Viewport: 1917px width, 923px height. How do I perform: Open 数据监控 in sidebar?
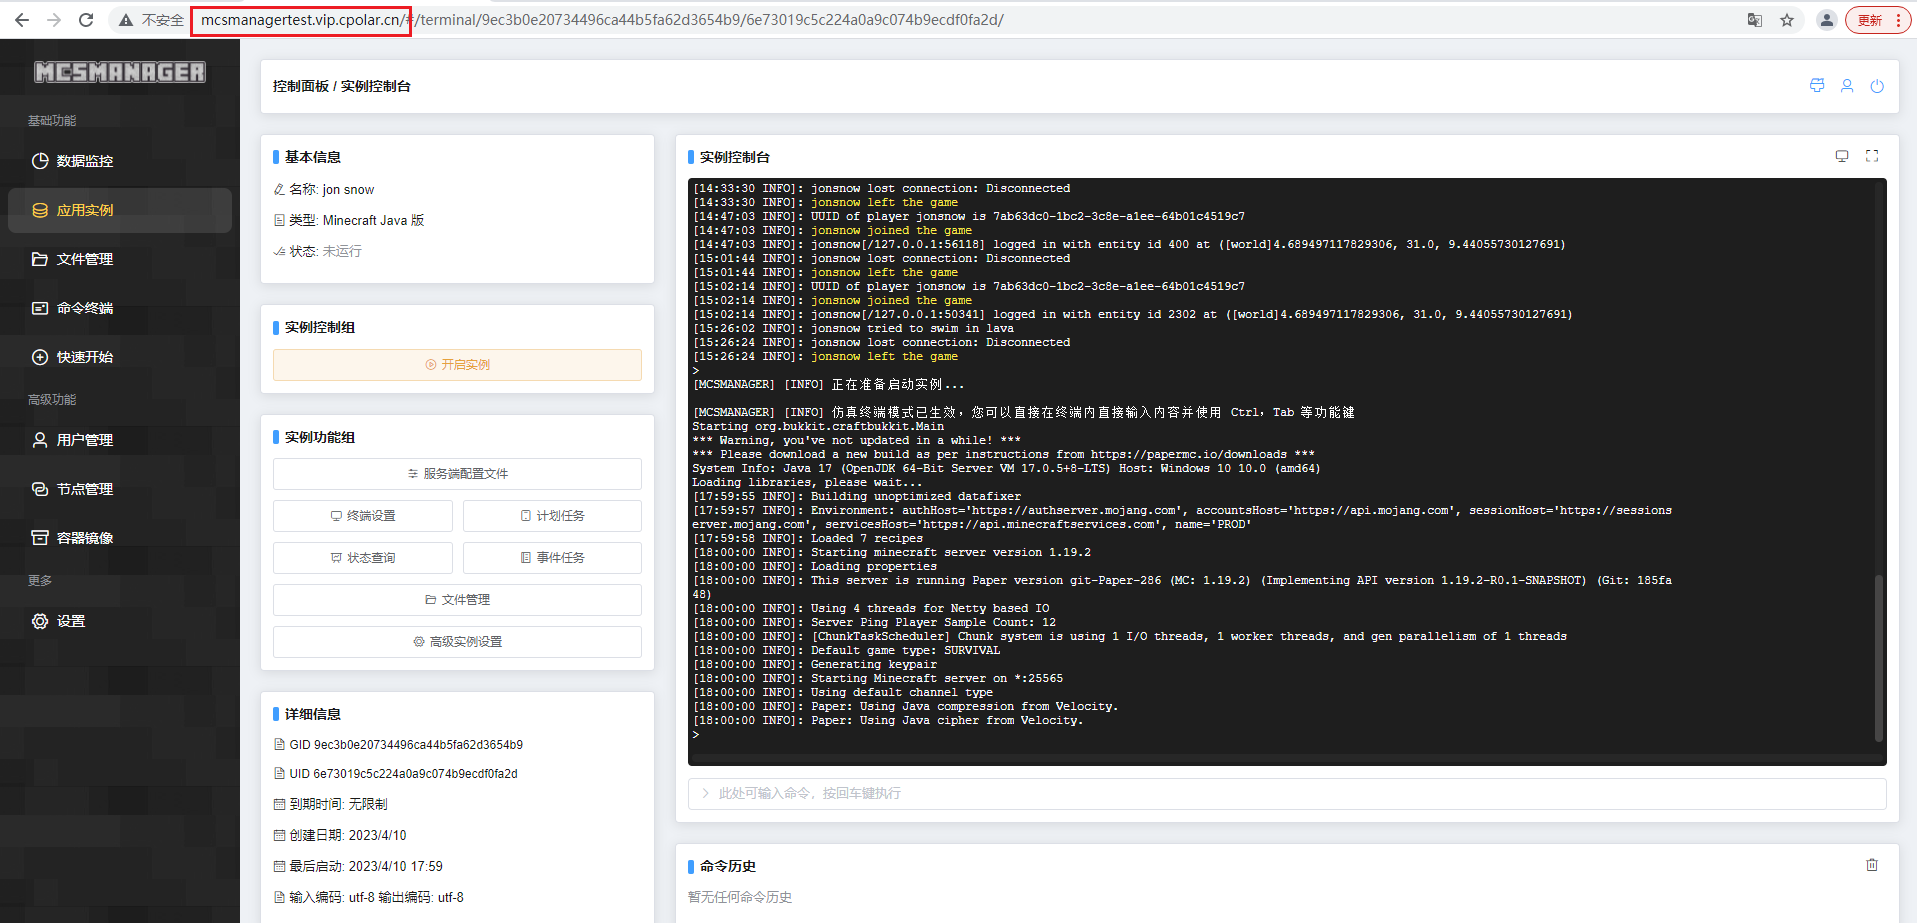(x=120, y=161)
